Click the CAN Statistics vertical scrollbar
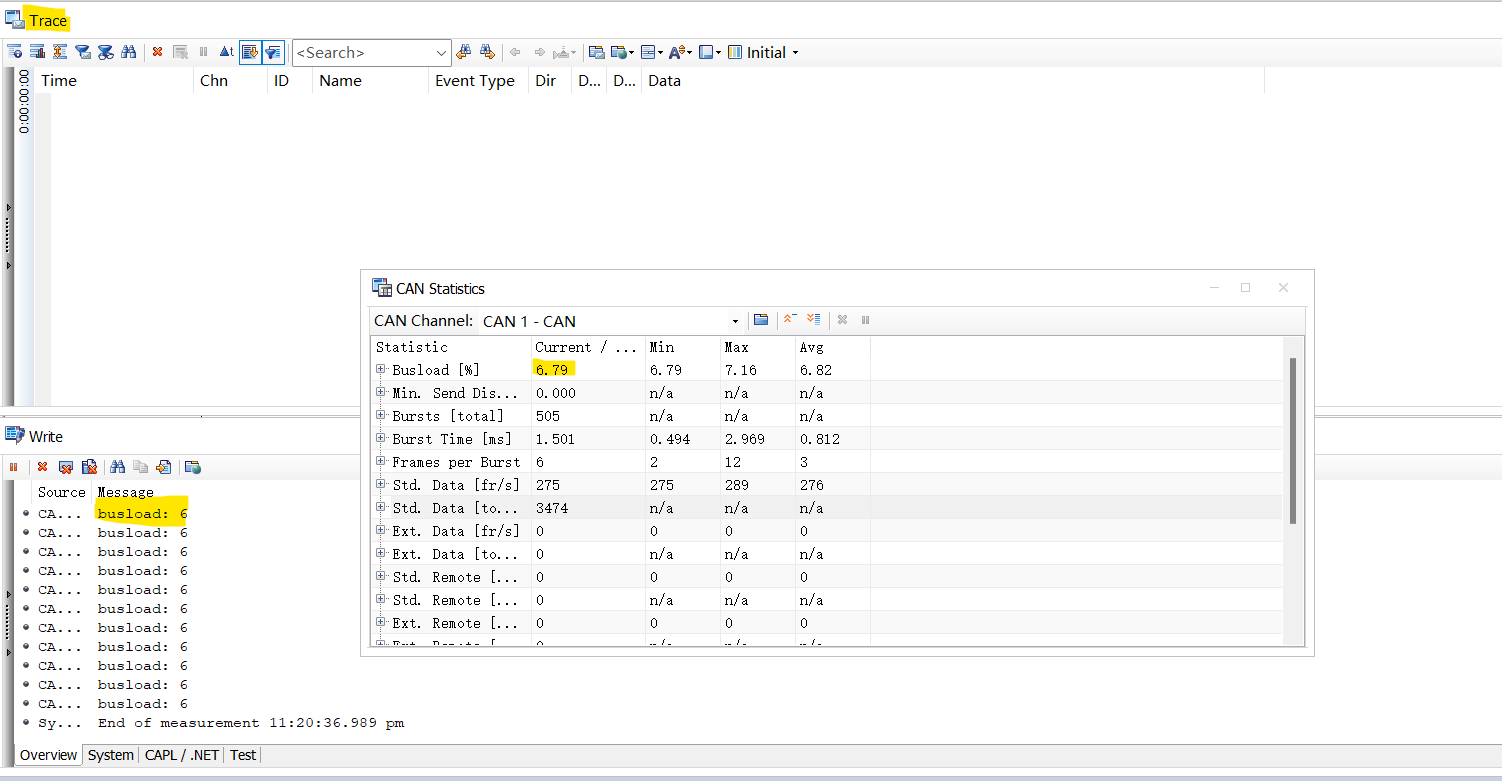The height and width of the screenshot is (781, 1502). pyautogui.click(x=1293, y=440)
